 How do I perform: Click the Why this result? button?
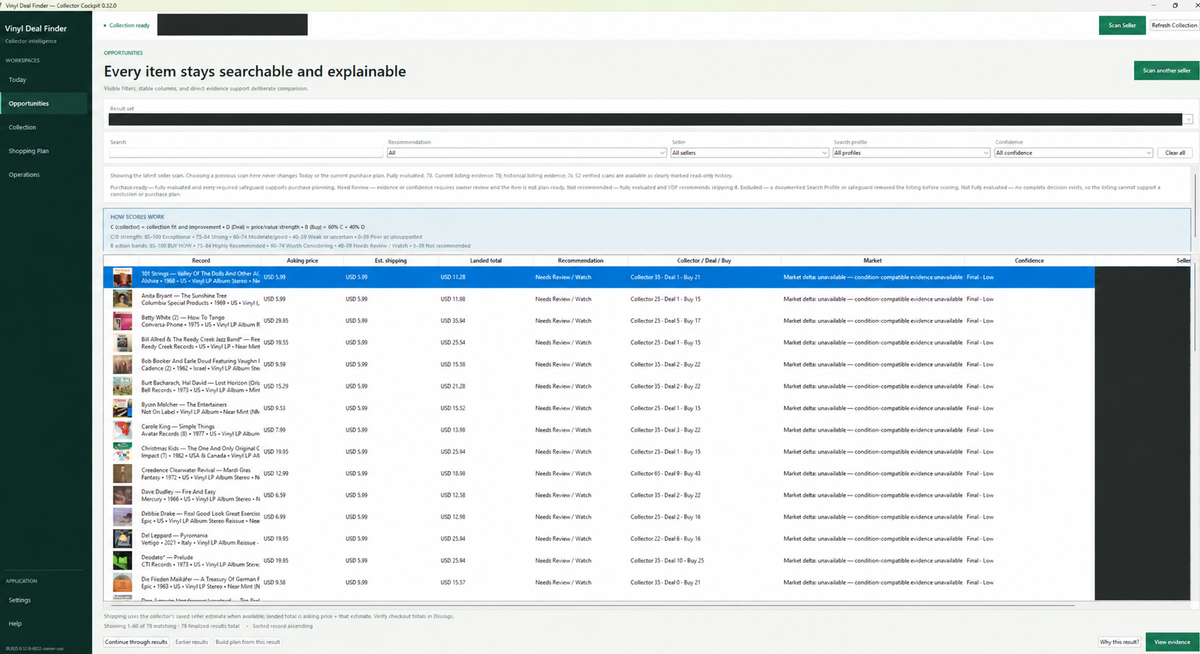(x=1119, y=642)
